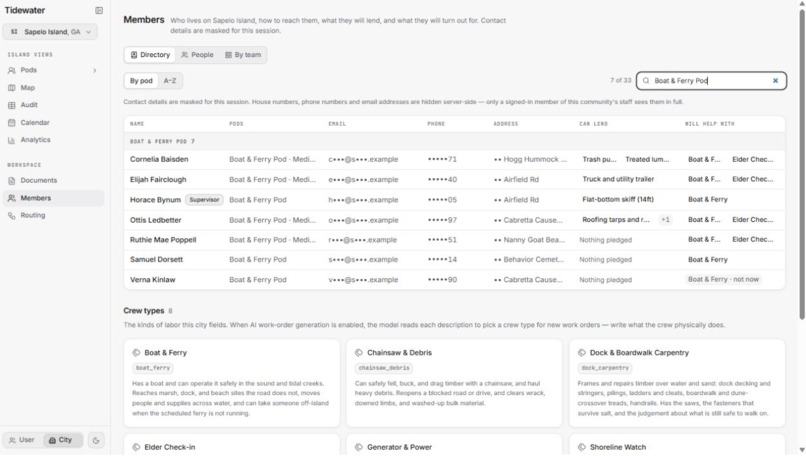Click tag icon beside Dock & Boardwalk Carpentry
The width and height of the screenshot is (806, 456).
[581, 353]
